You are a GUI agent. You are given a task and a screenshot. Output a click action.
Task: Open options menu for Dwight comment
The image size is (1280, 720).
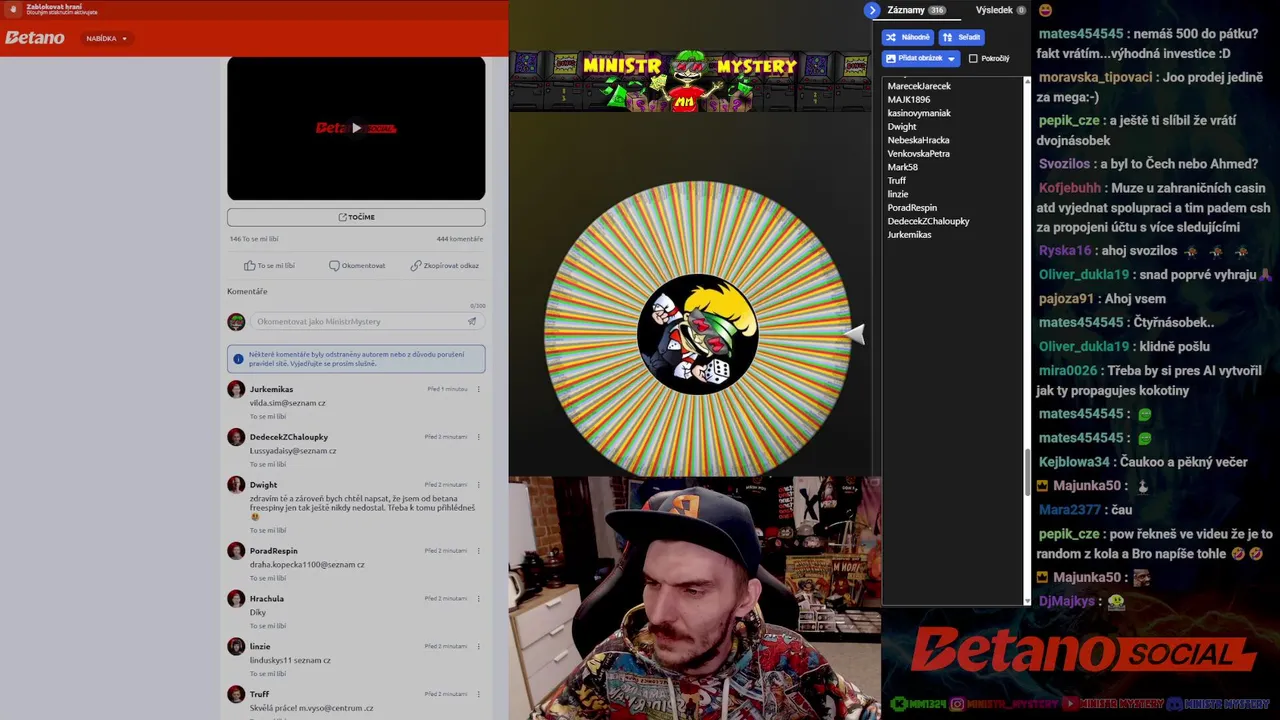click(x=479, y=485)
